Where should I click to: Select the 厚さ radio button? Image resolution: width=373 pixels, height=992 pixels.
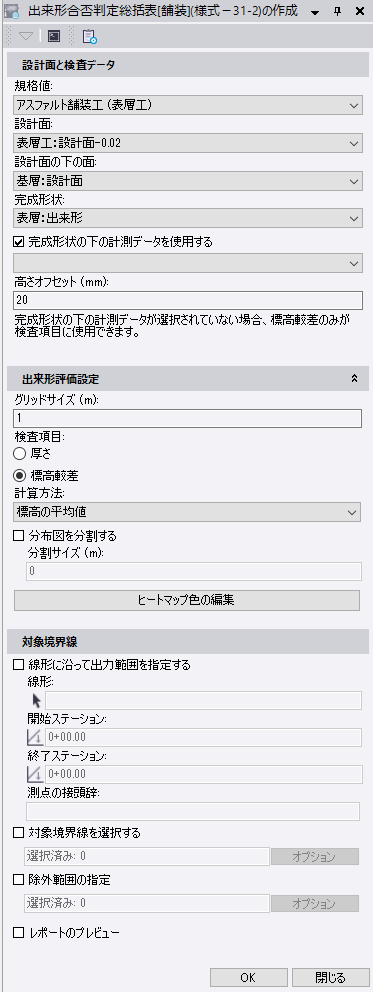click(x=19, y=453)
